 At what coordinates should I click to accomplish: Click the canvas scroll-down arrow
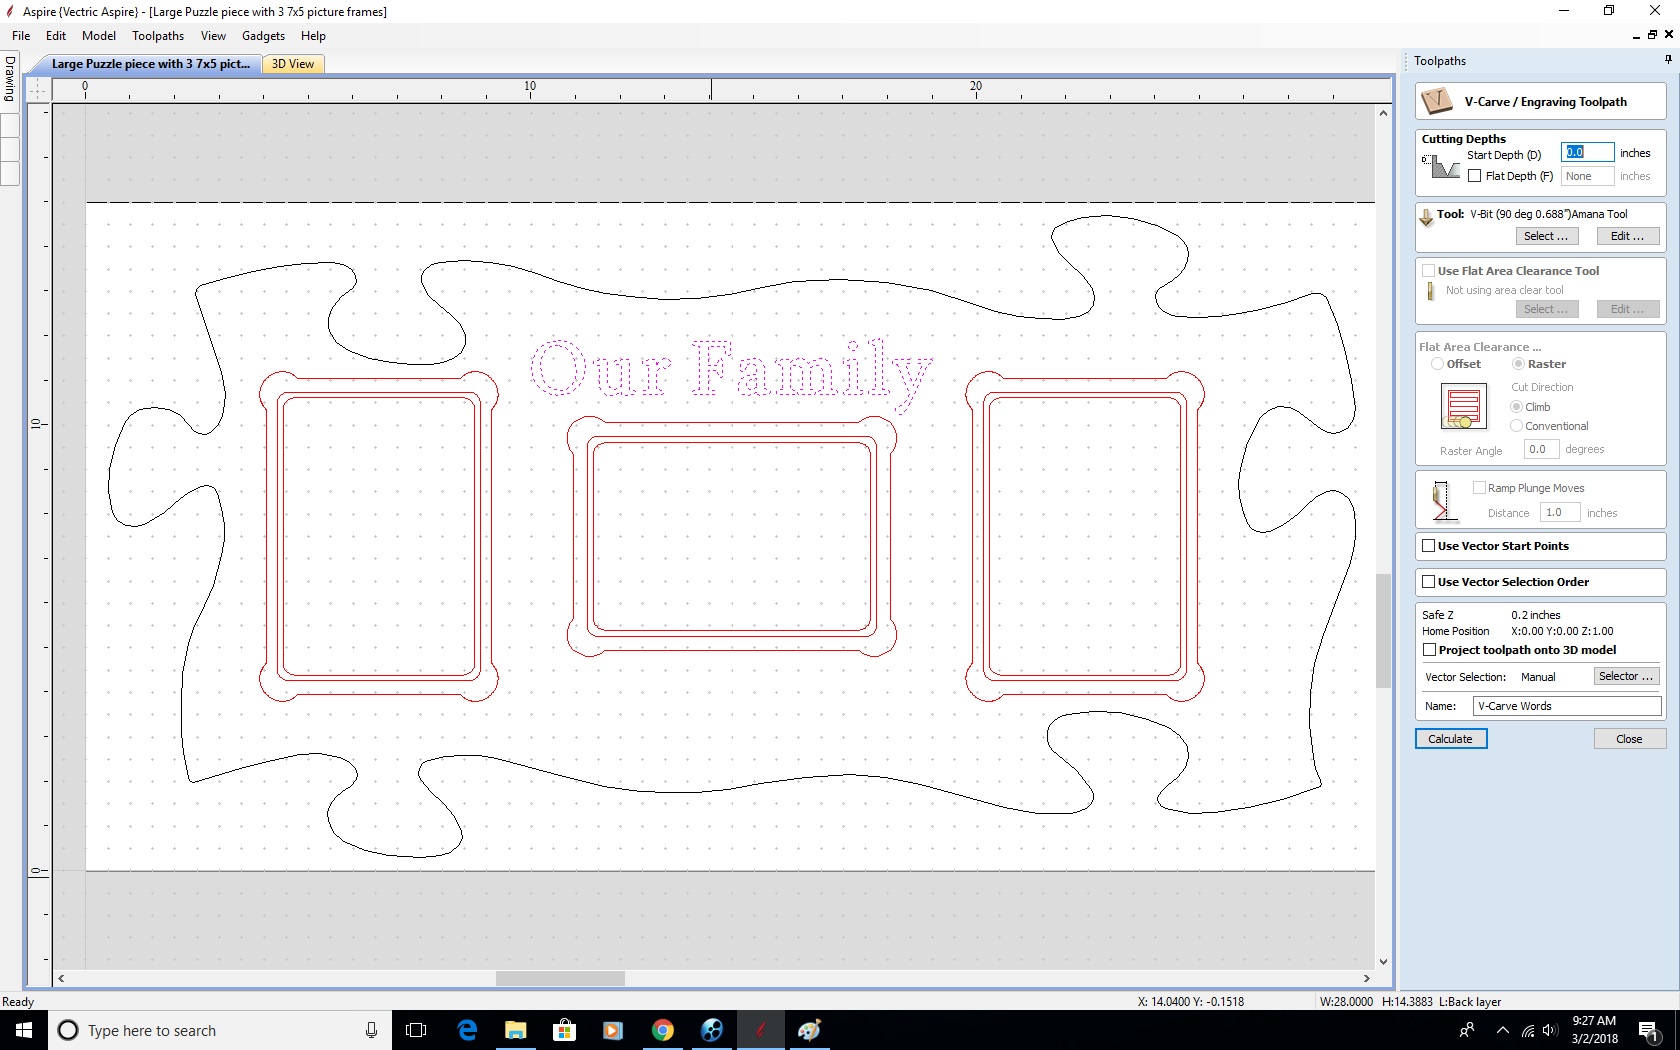1383,962
